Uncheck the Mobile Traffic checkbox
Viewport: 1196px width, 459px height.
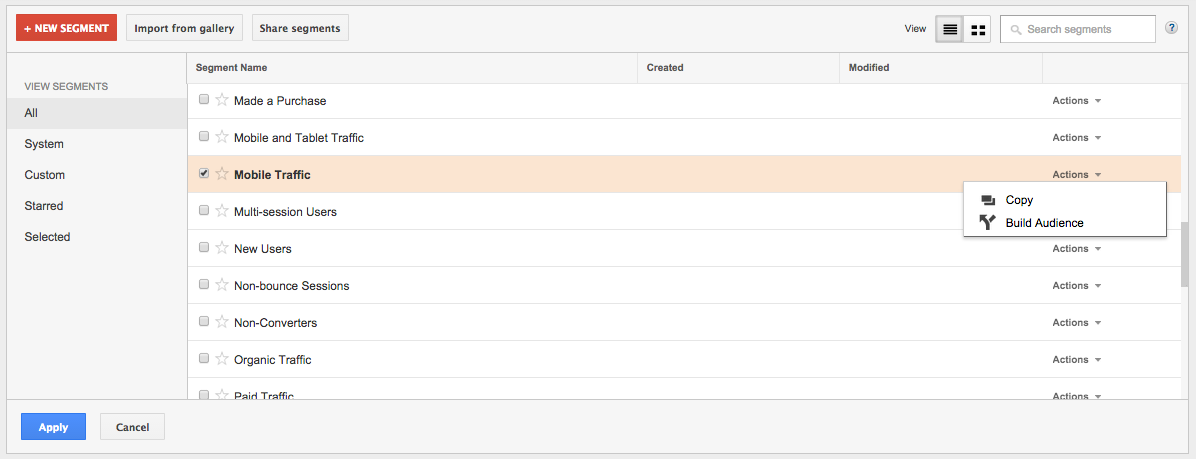coord(204,173)
